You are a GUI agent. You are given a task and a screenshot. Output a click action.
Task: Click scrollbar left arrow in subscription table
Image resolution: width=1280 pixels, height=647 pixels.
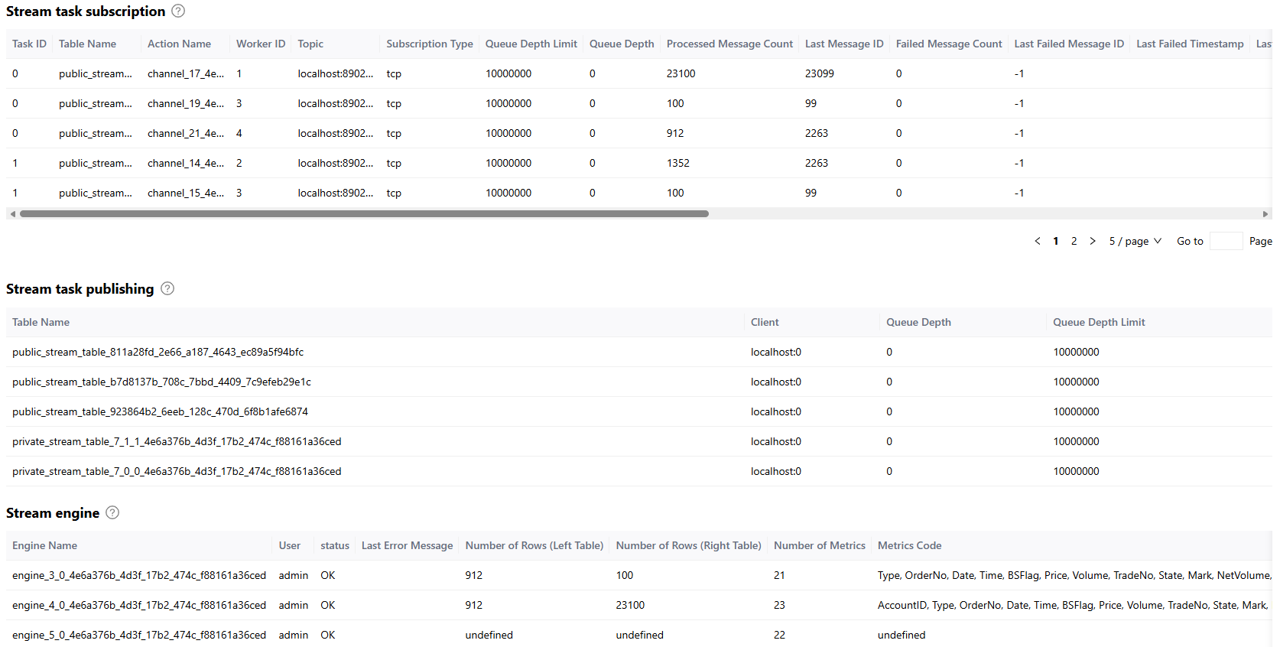(x=12, y=214)
